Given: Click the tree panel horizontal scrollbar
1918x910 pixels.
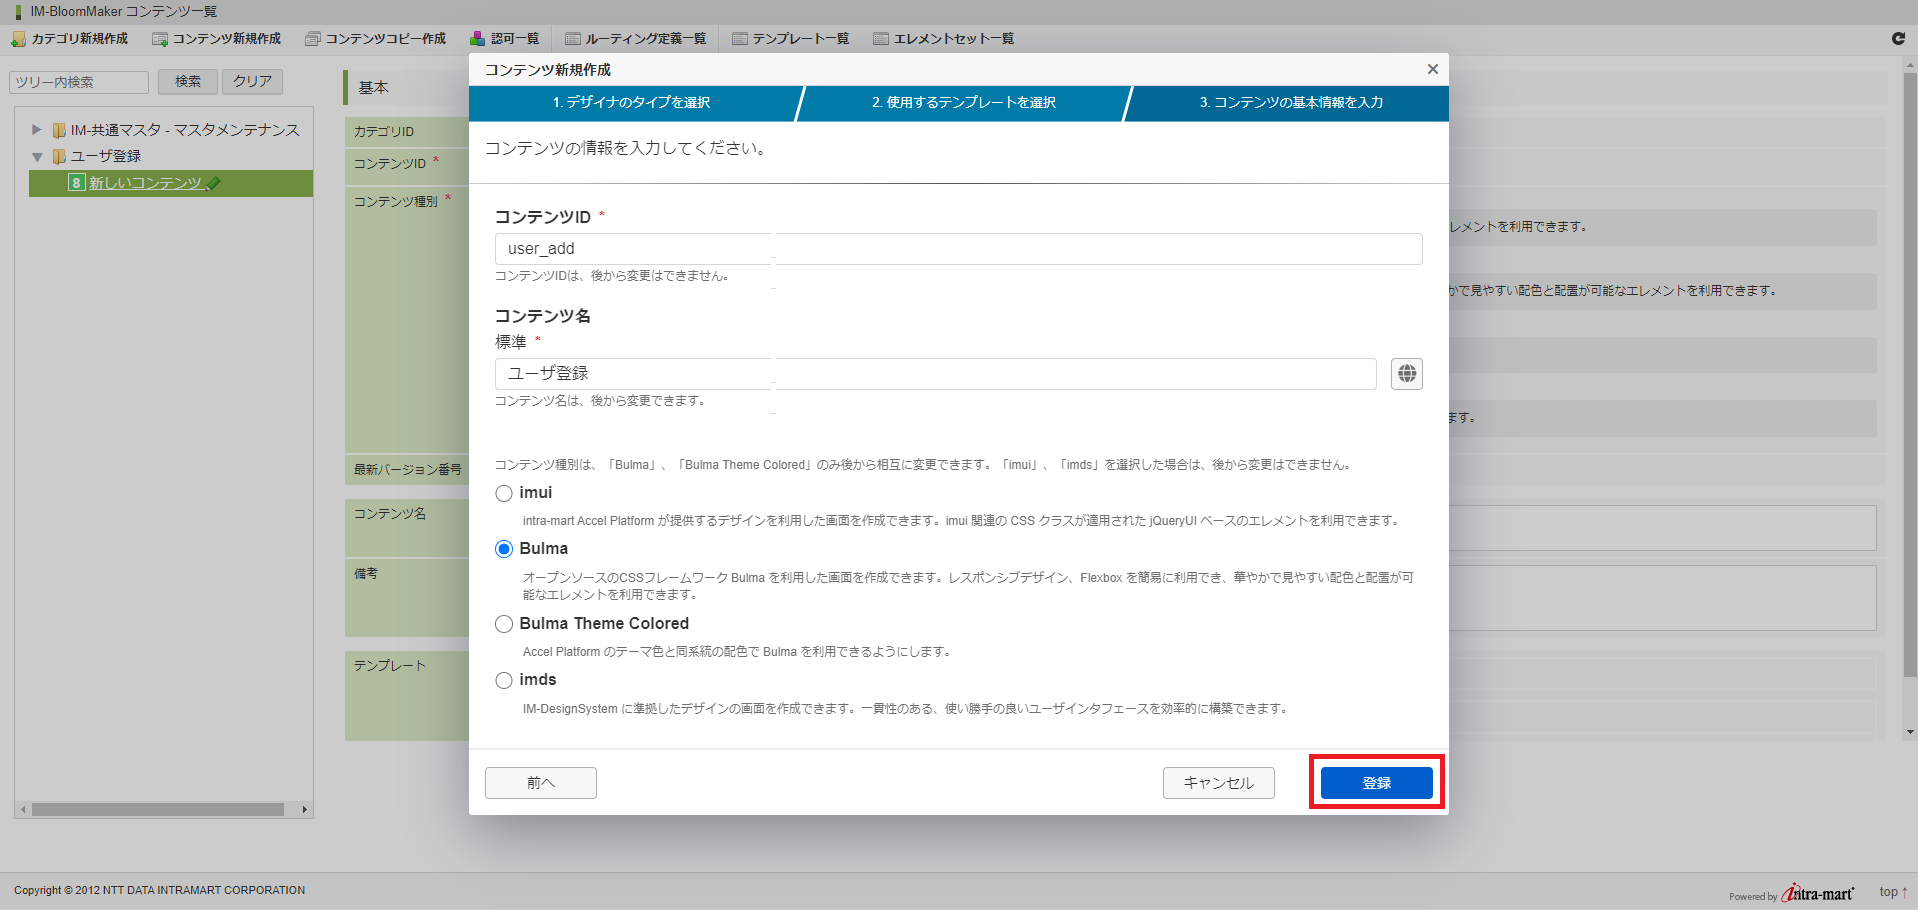Looking at the screenshot, I should coord(158,810).
